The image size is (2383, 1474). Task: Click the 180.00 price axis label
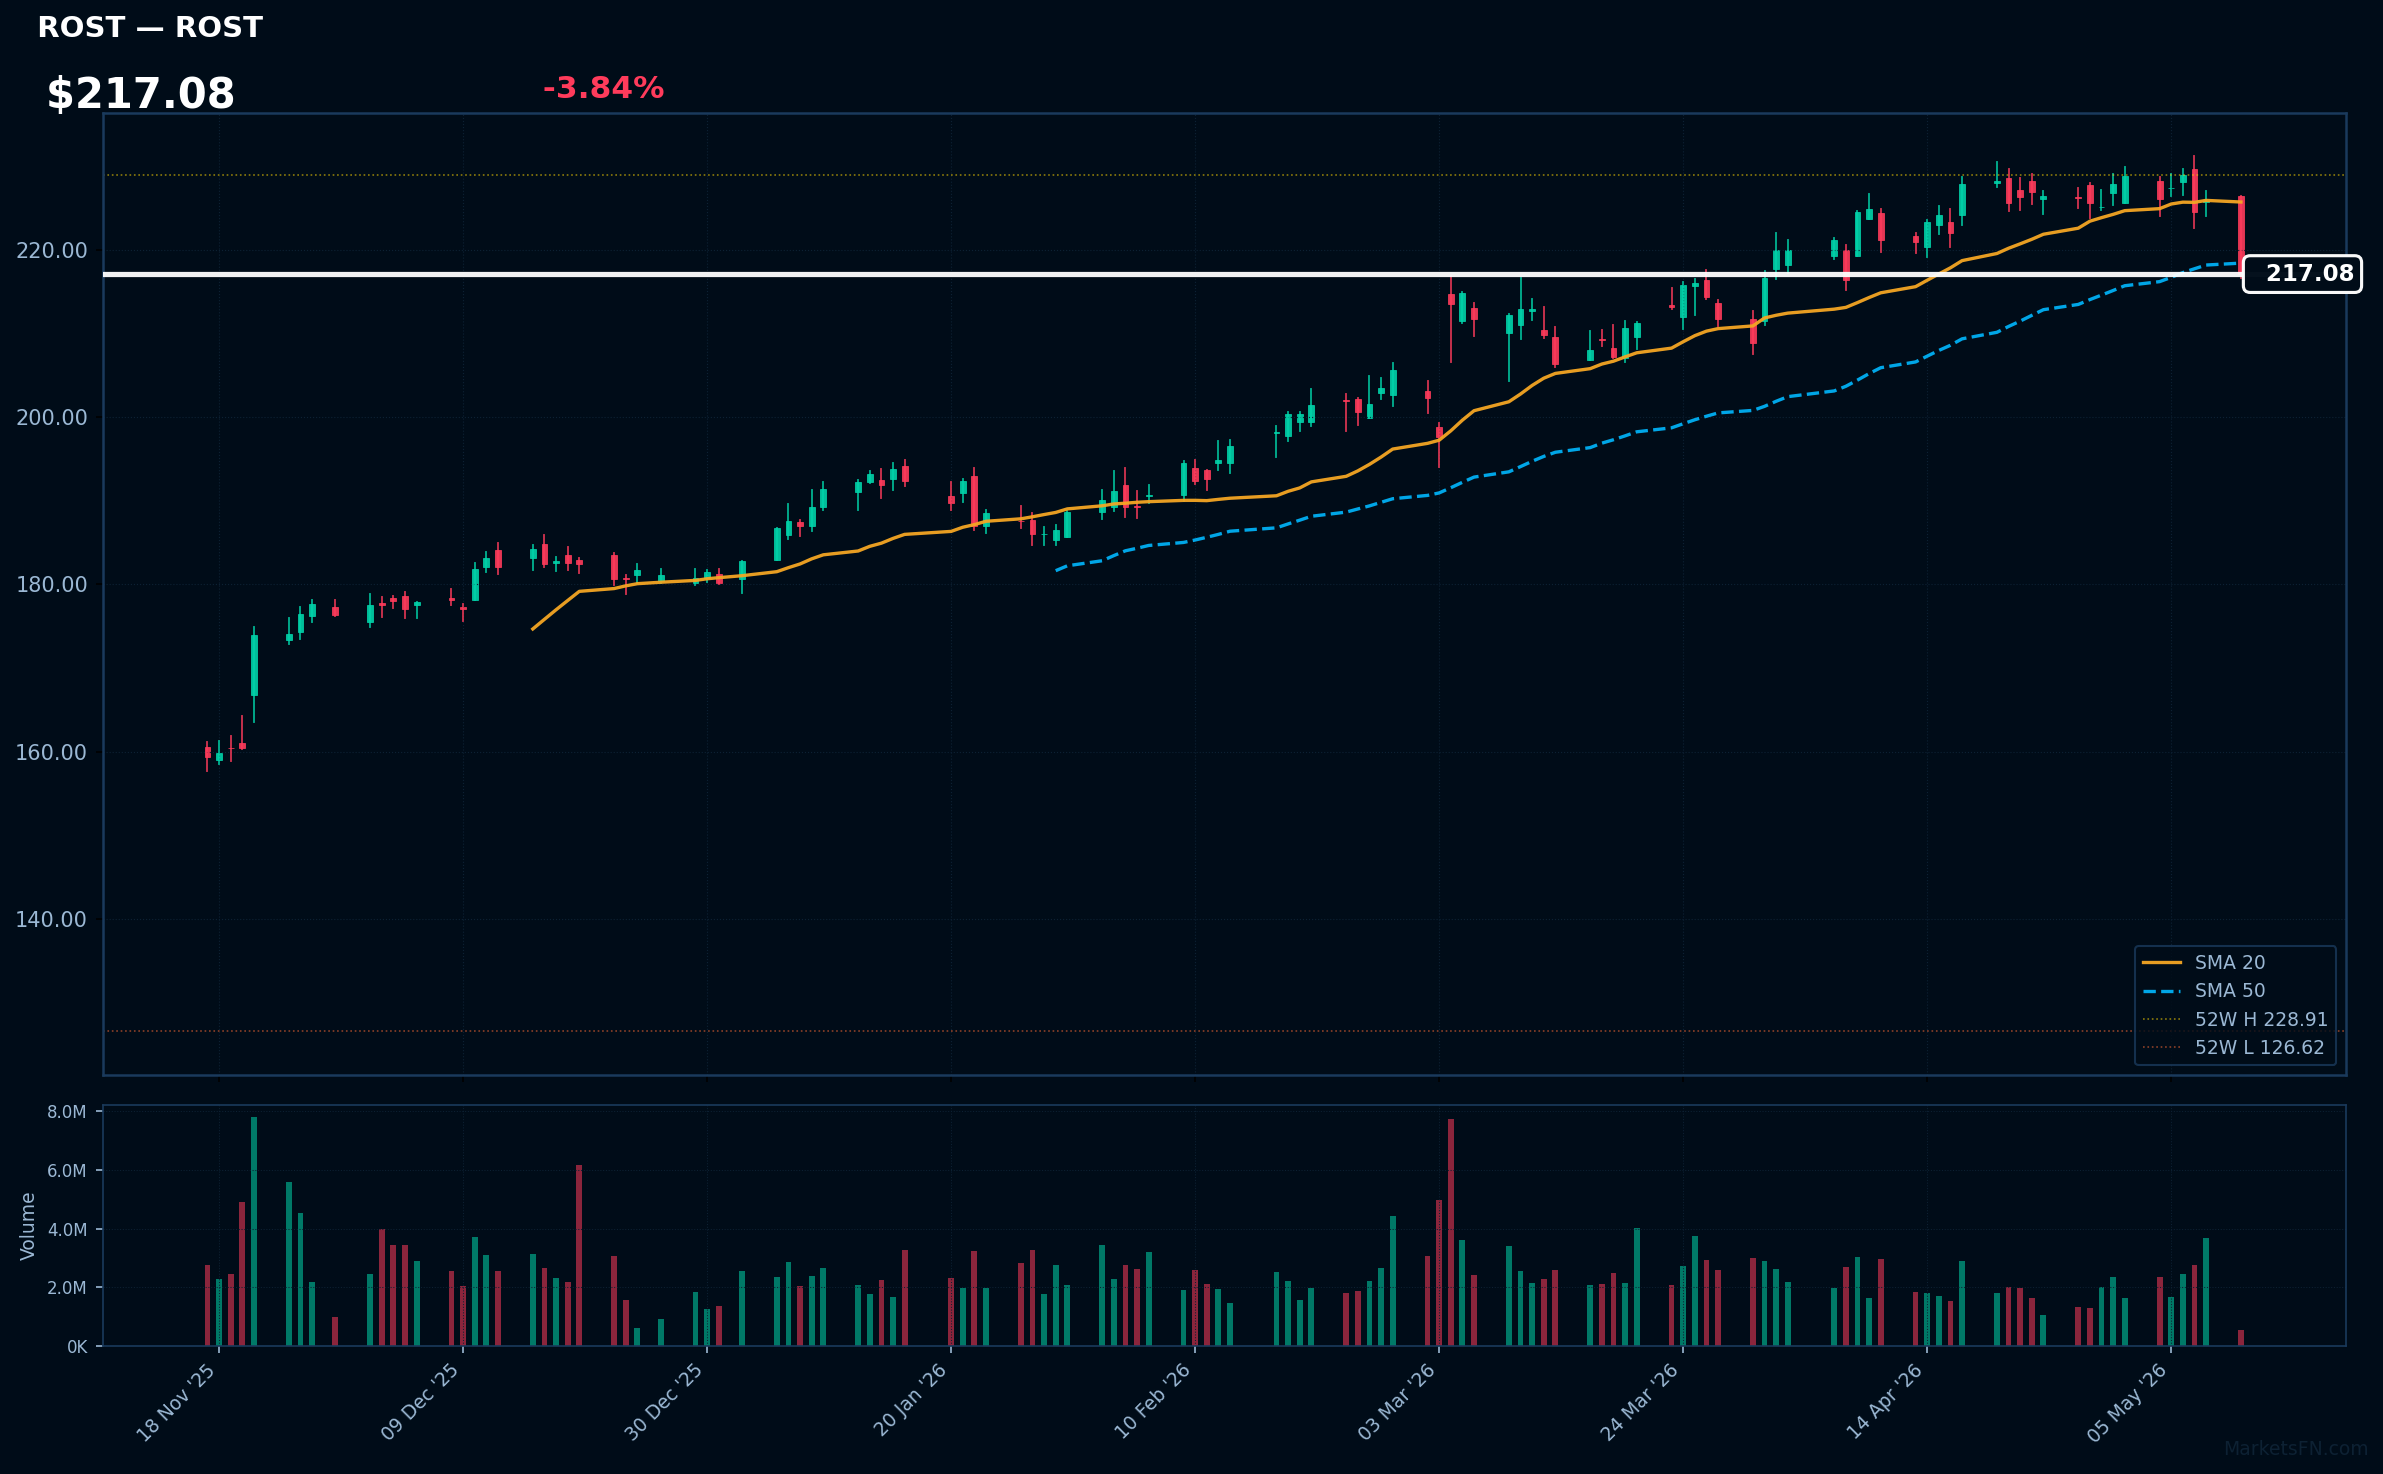pos(52,584)
